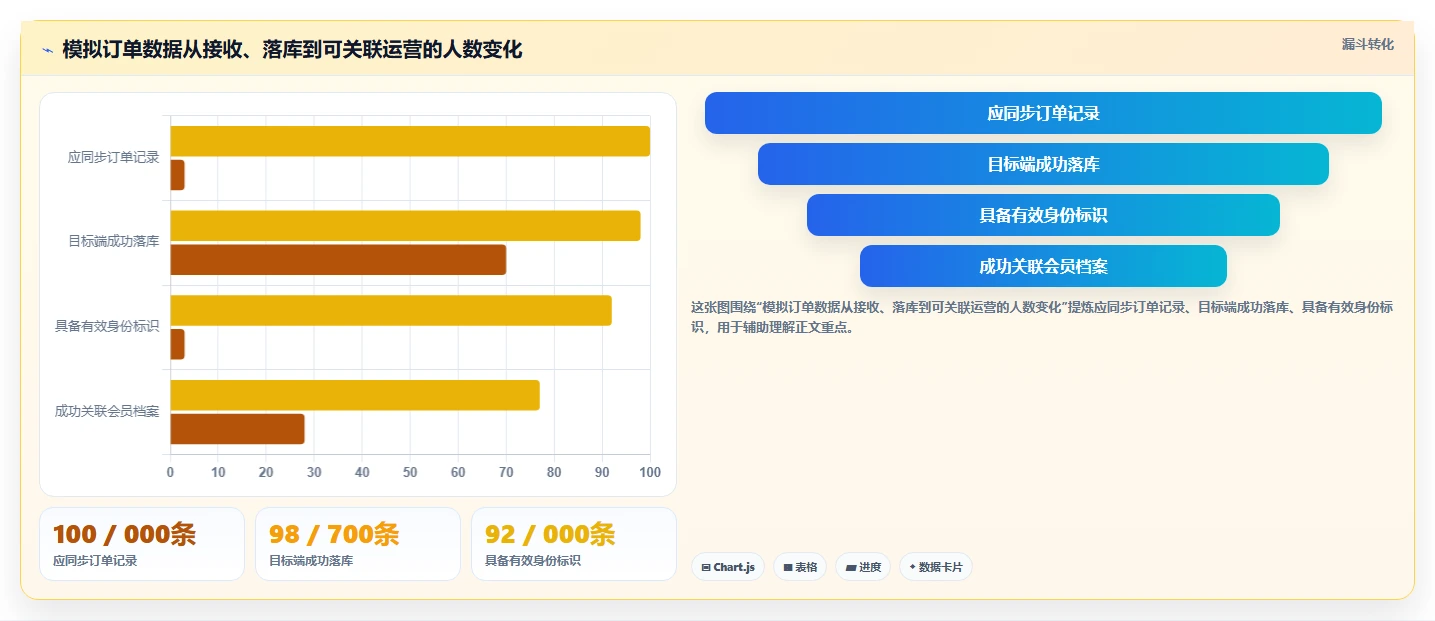Click the 表格 chip icon
Screen dimensions: 1435x621
(x=788, y=567)
